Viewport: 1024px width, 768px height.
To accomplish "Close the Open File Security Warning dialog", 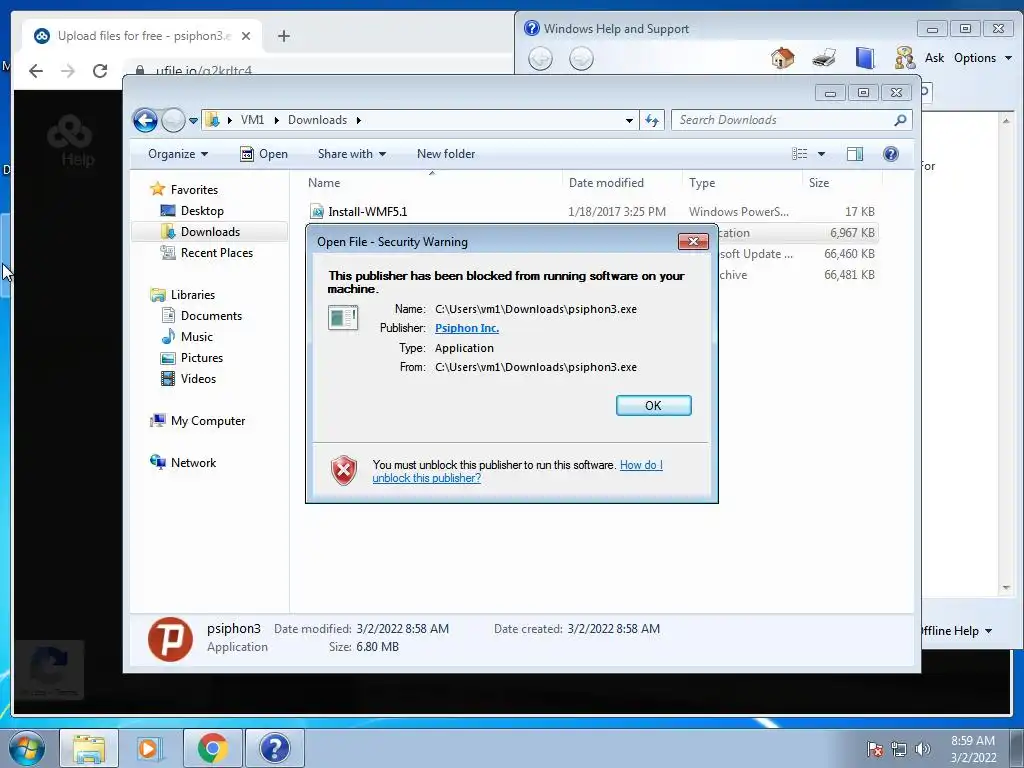I will point(693,242).
